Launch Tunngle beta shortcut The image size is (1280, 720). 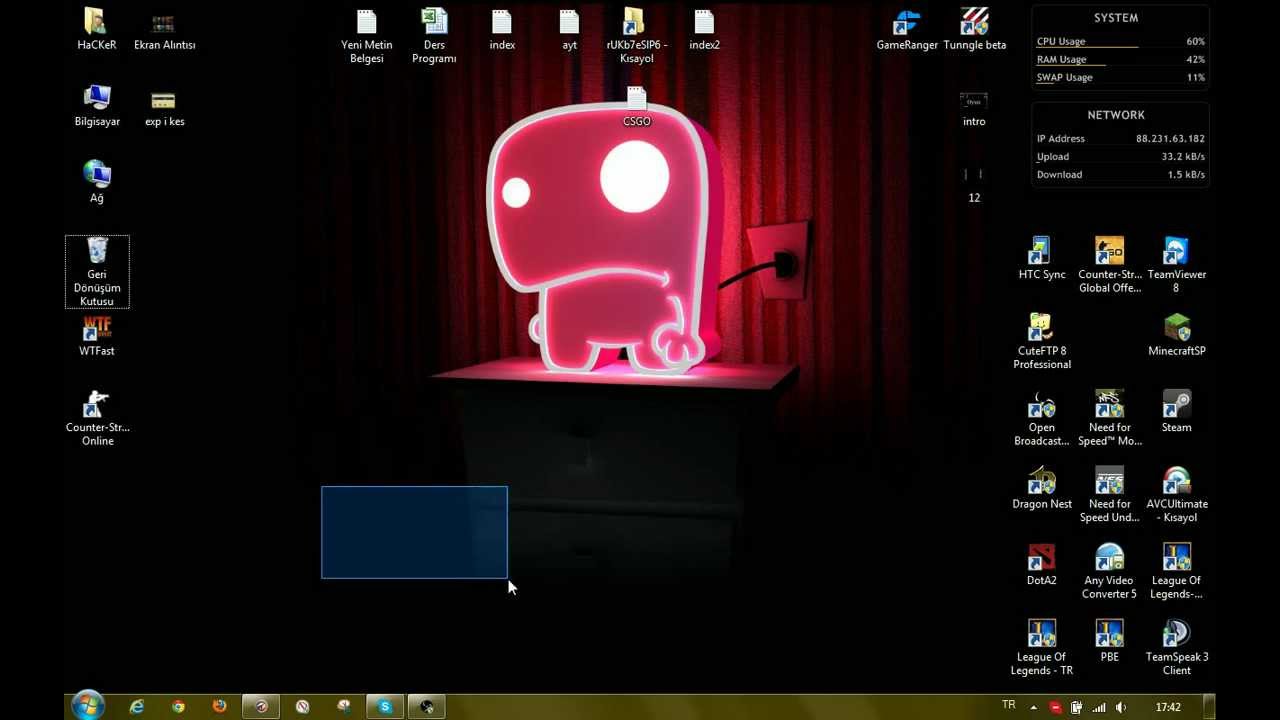click(x=975, y=30)
